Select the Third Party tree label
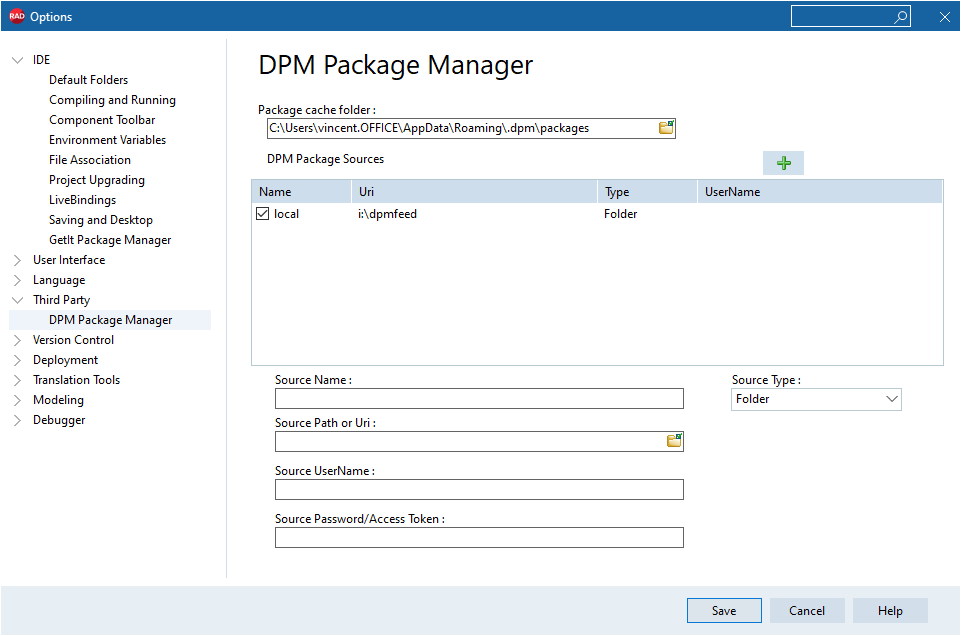961x636 pixels. [x=61, y=300]
